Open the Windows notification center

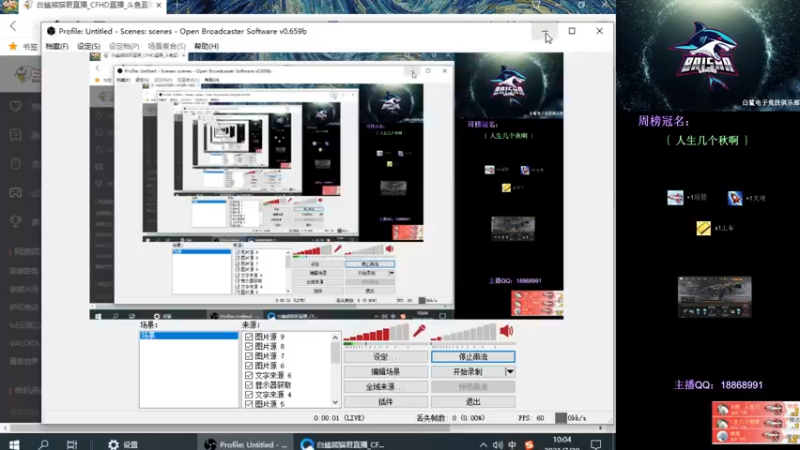[x=596, y=444]
